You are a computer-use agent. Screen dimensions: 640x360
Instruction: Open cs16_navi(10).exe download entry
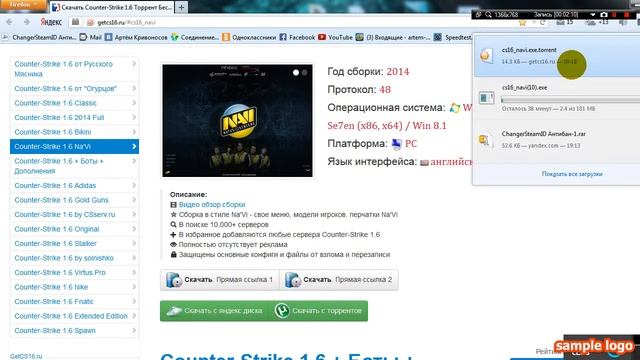click(557, 98)
